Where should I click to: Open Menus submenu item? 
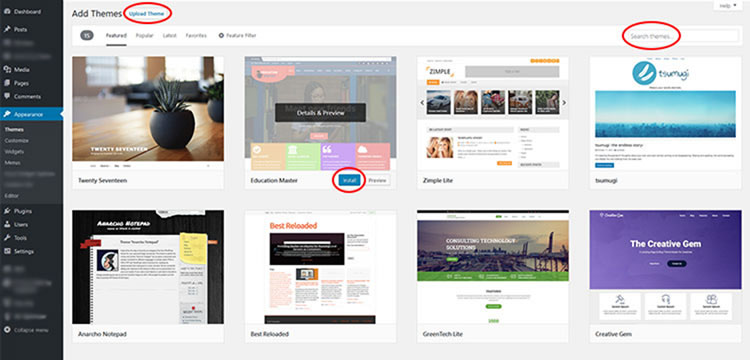click(12, 163)
